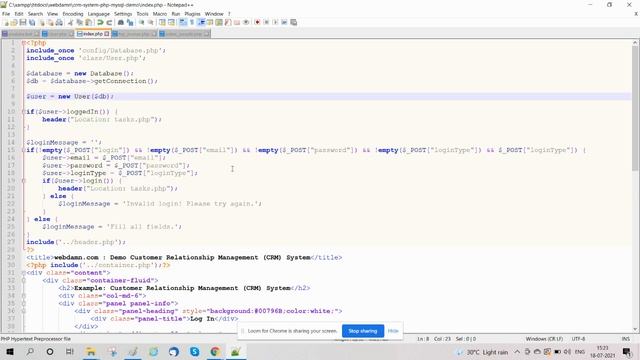Show the Document Map panel

[x=219, y=22]
